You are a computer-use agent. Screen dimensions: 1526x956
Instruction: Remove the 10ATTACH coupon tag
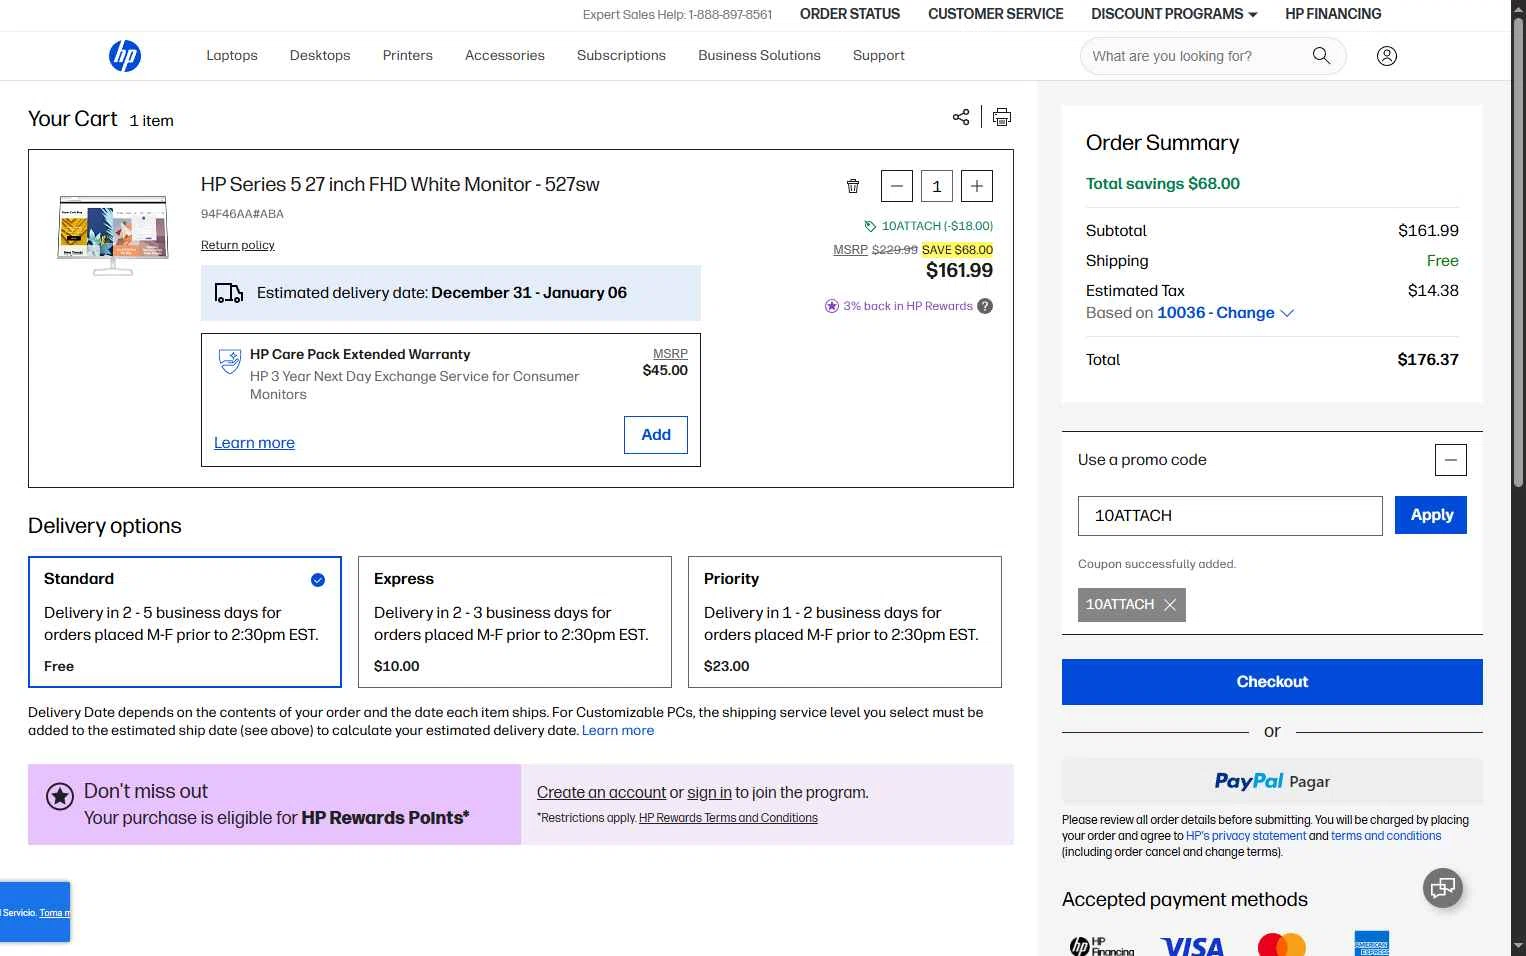pyautogui.click(x=1170, y=605)
